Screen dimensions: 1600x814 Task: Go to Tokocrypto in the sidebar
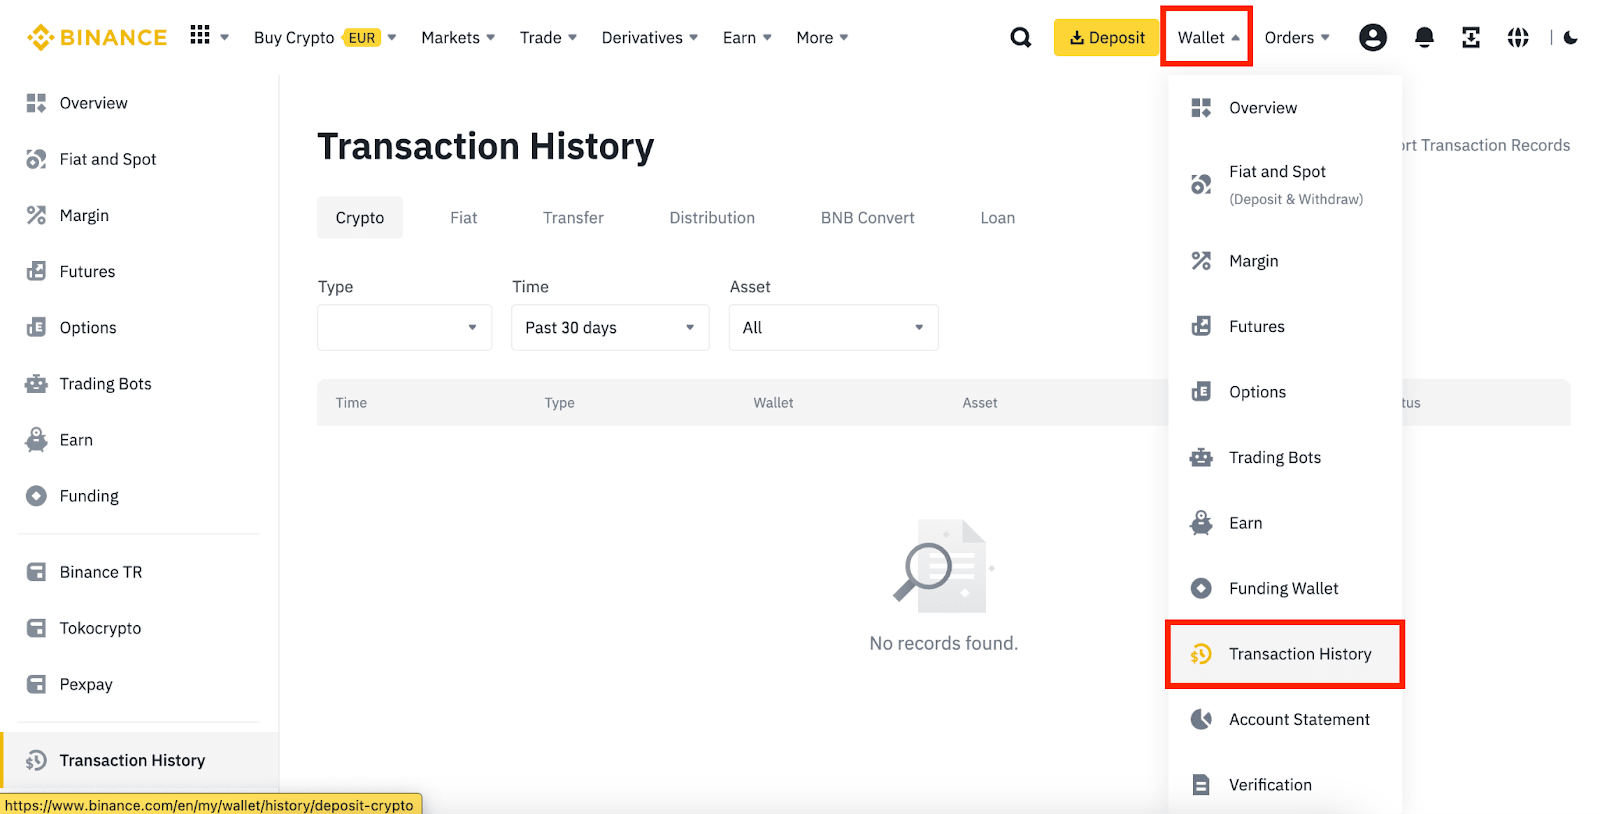(x=100, y=628)
